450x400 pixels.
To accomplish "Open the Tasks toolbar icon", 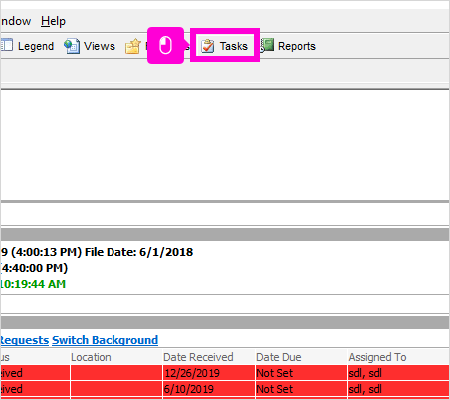I will [x=208, y=46].
